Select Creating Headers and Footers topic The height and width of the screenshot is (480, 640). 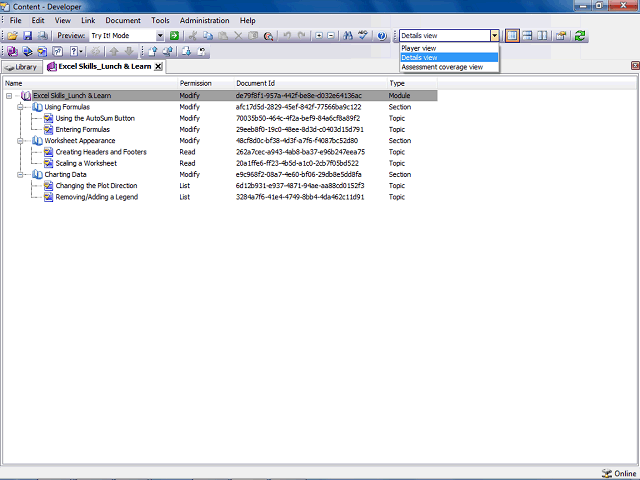(101, 152)
